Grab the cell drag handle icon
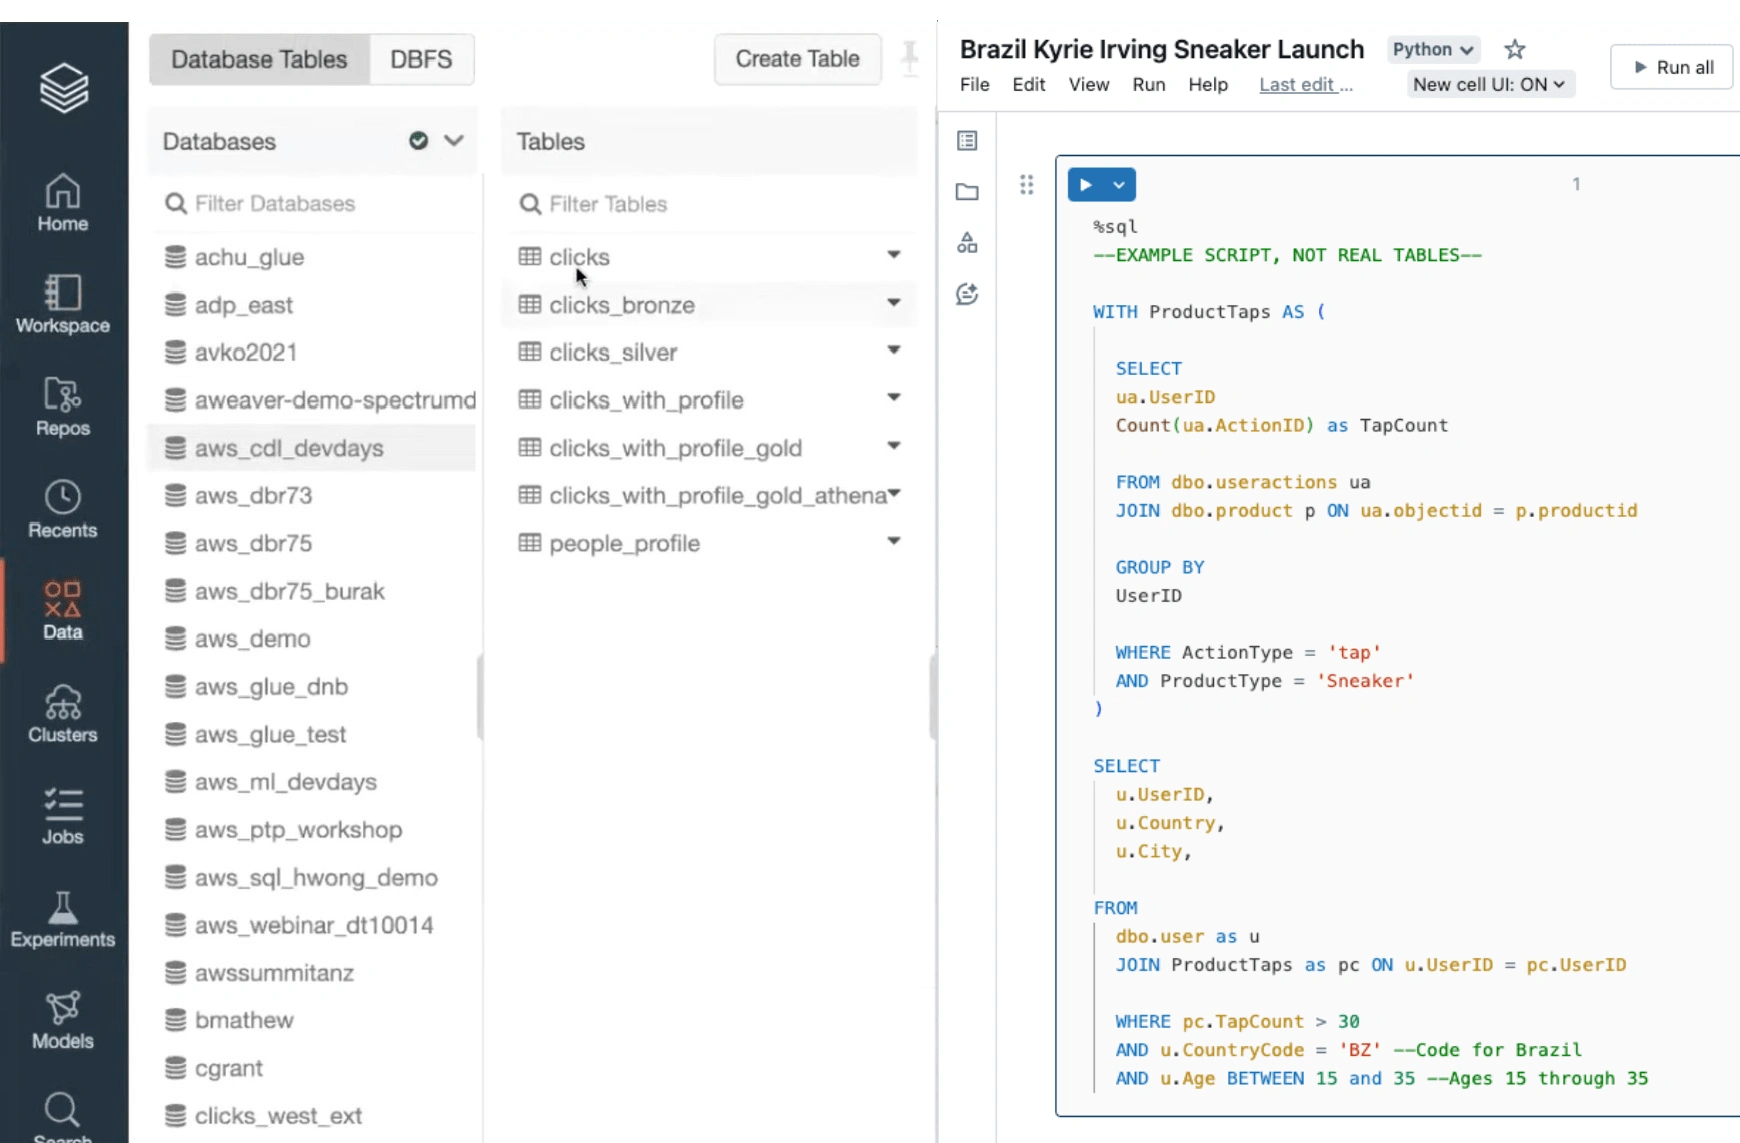This screenshot has height=1143, width=1740. click(x=1026, y=185)
